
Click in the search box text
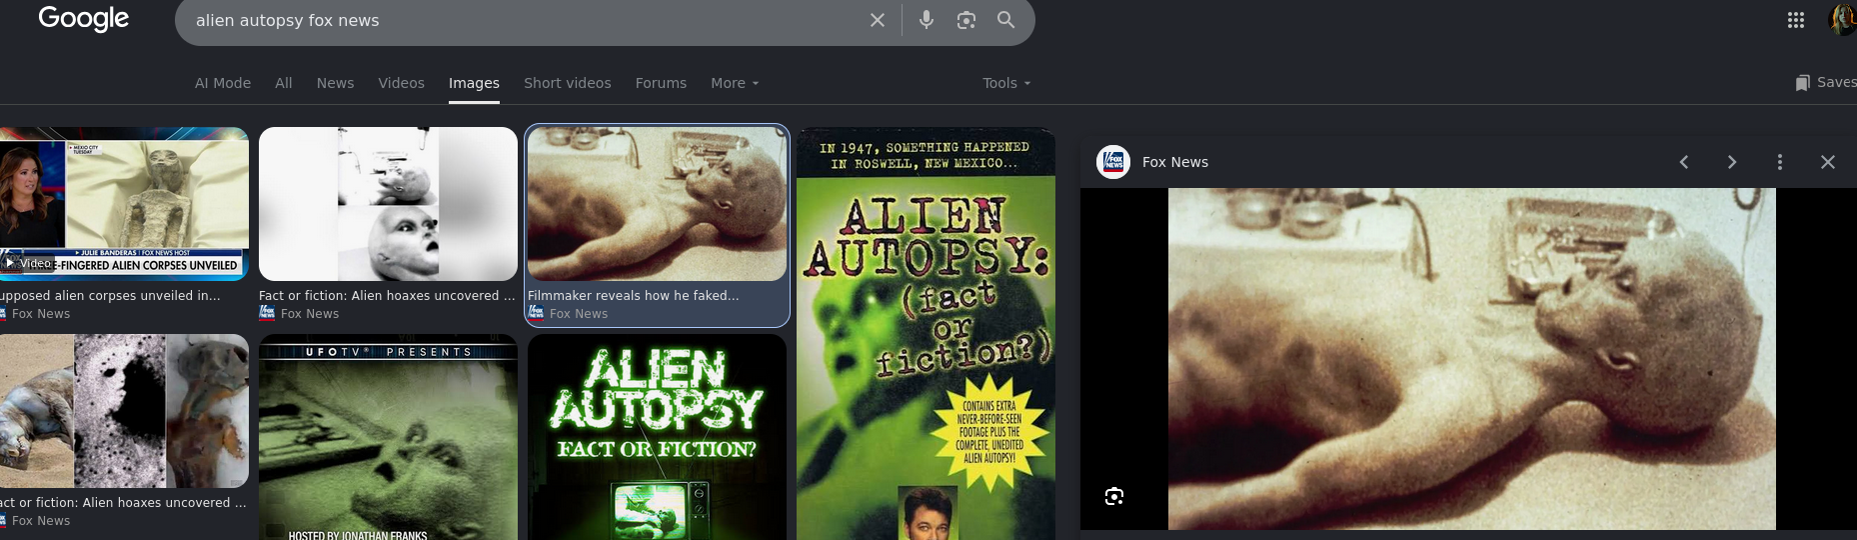(x=287, y=20)
